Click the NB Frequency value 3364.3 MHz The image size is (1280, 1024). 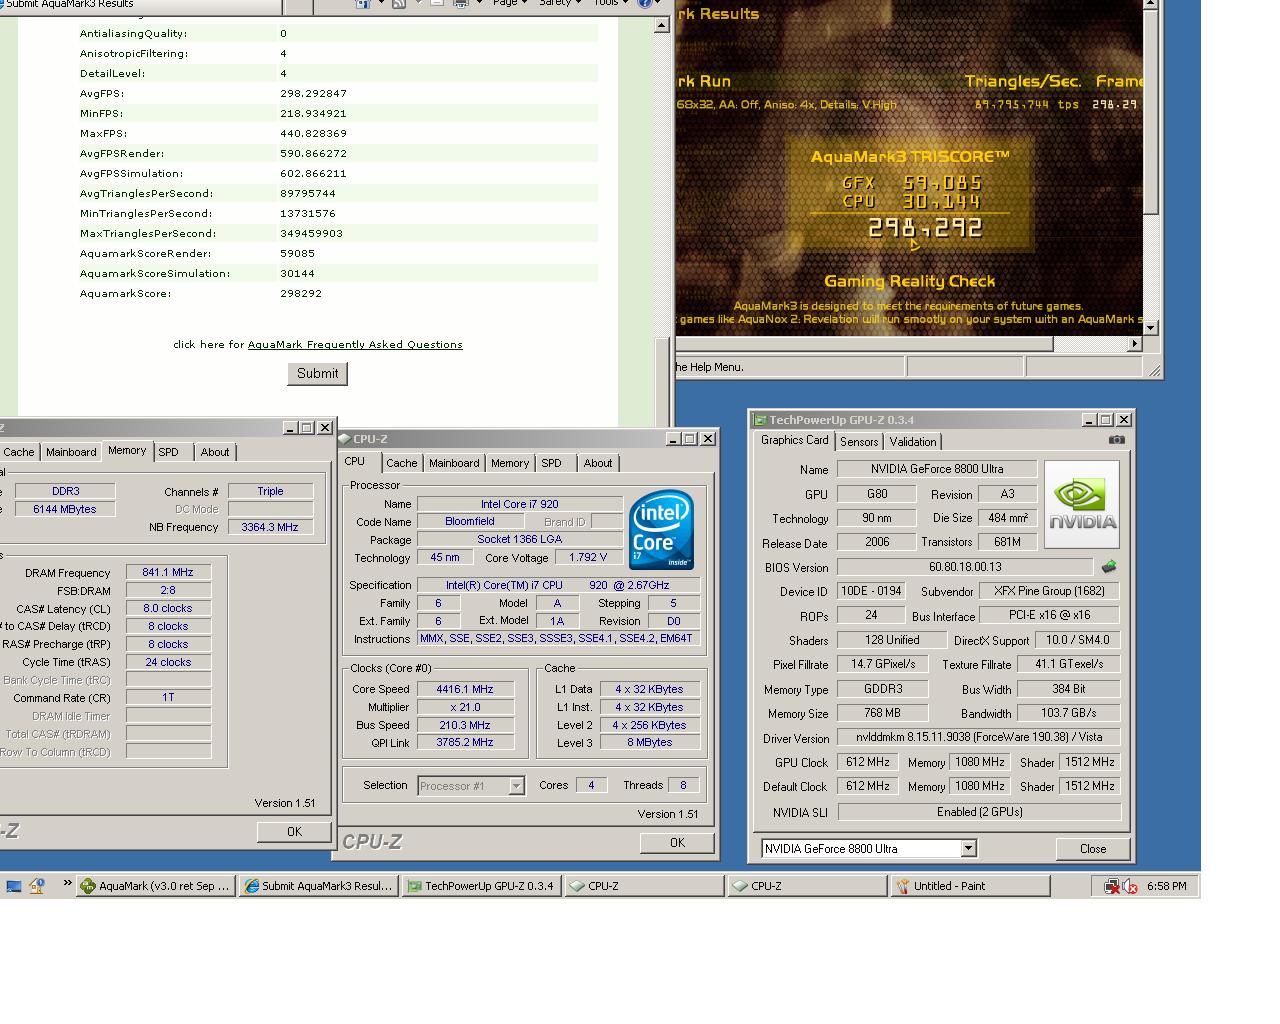270,527
